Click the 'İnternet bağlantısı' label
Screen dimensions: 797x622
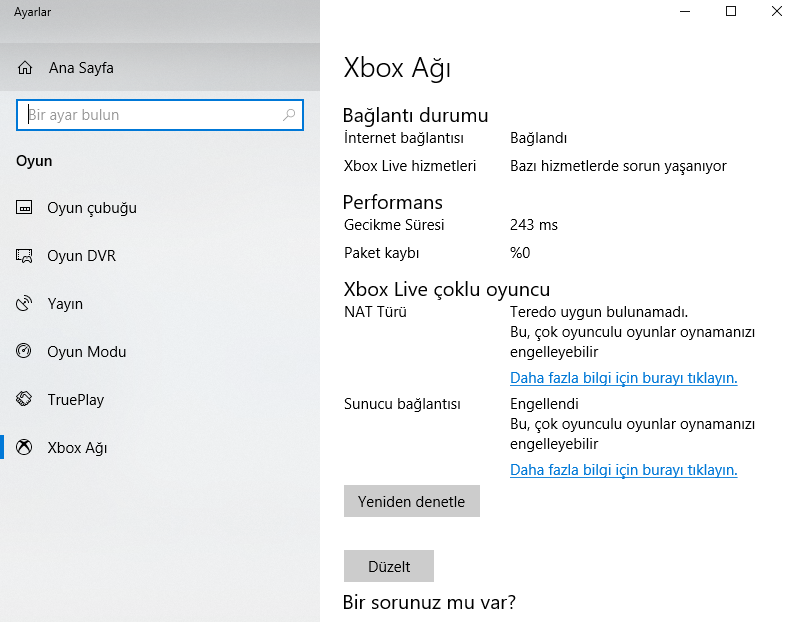pyautogui.click(x=404, y=138)
